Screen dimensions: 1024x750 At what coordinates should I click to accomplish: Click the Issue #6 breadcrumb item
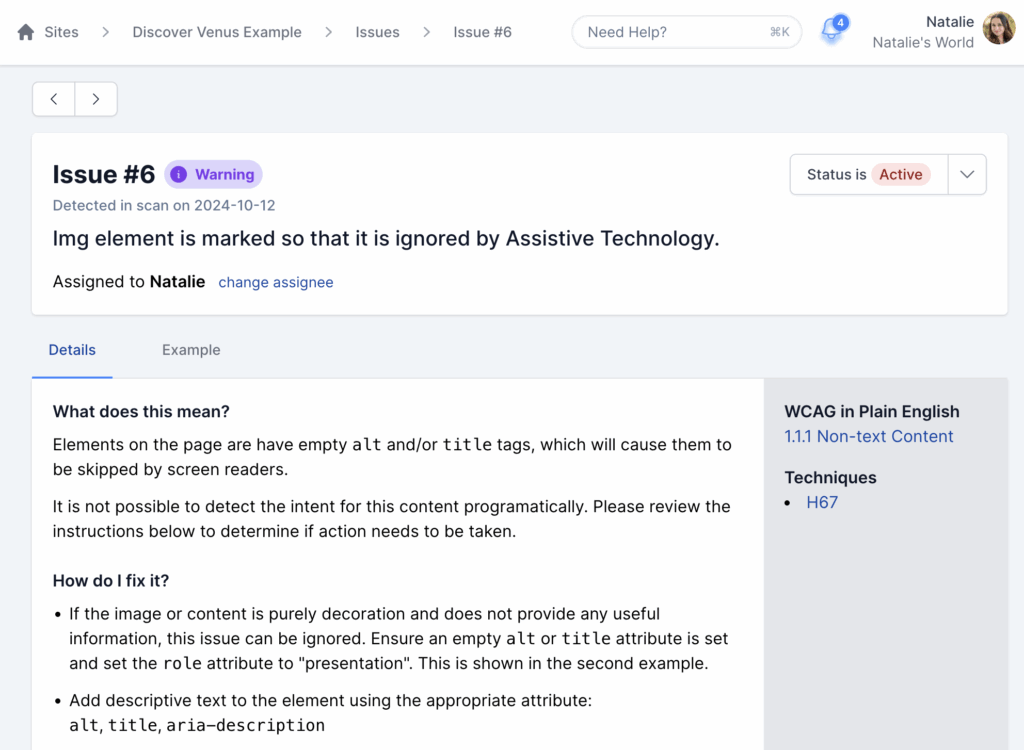point(482,32)
